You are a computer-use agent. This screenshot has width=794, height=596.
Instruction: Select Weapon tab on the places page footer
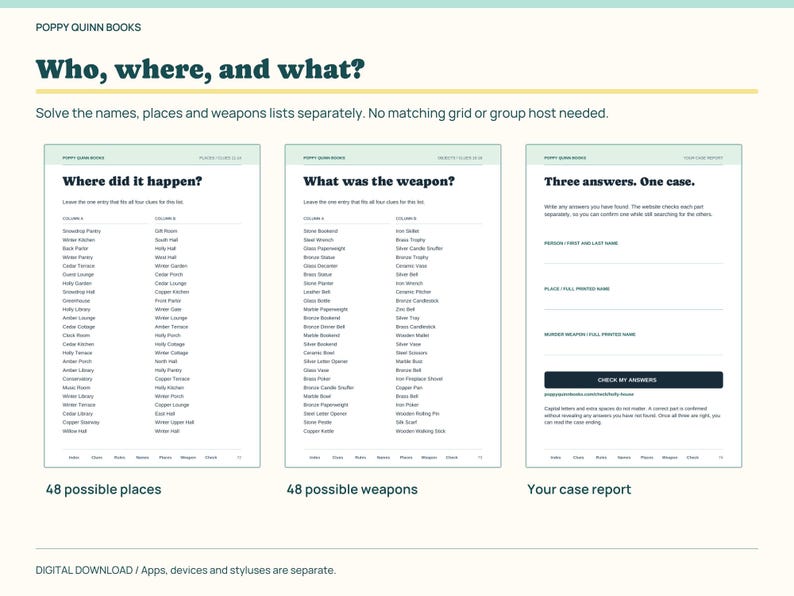tap(188, 457)
